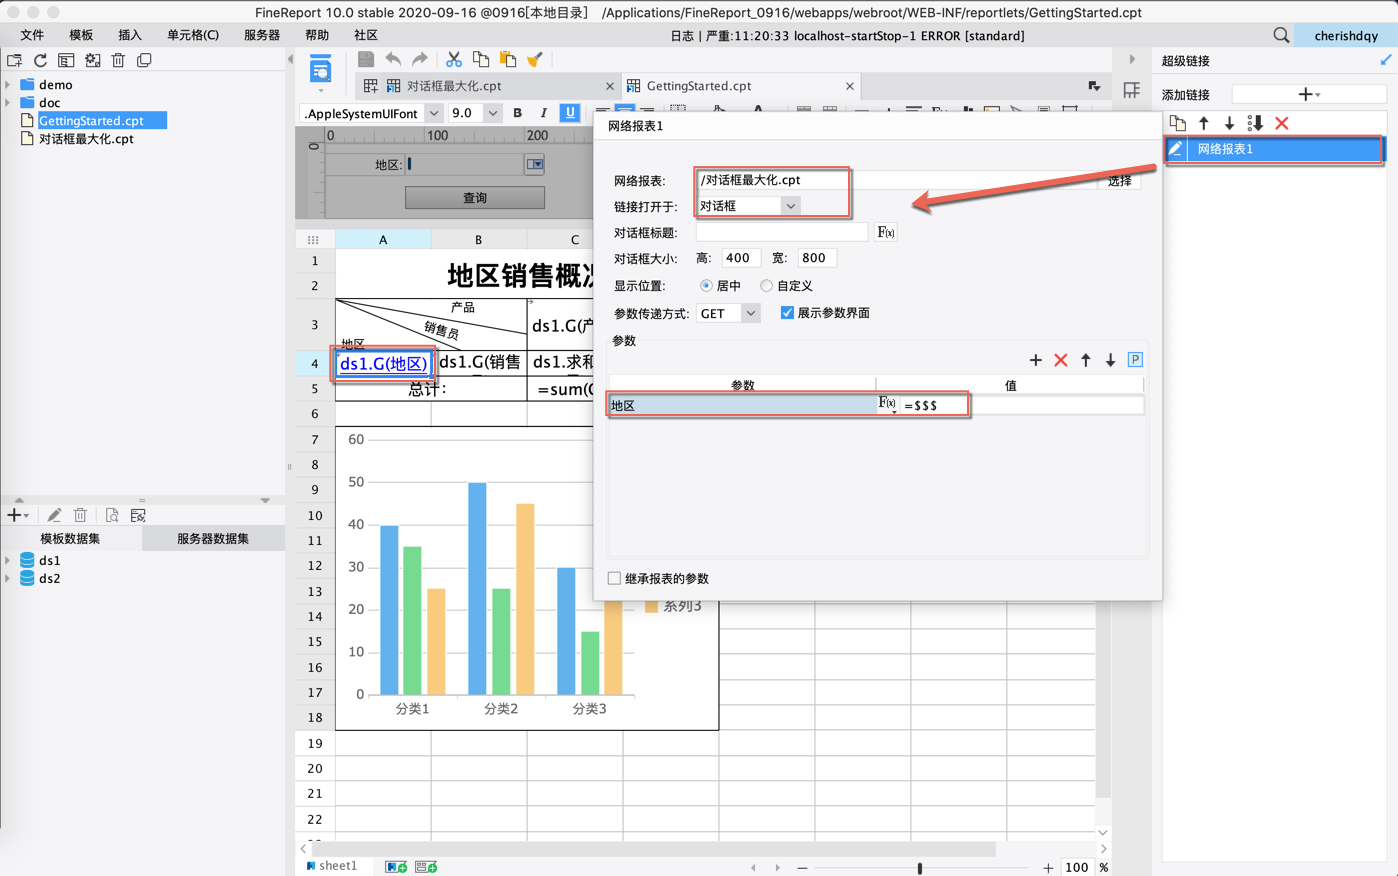This screenshot has width=1398, height=876.
Task: Select the 自定义 display position radio
Action: [x=766, y=286]
